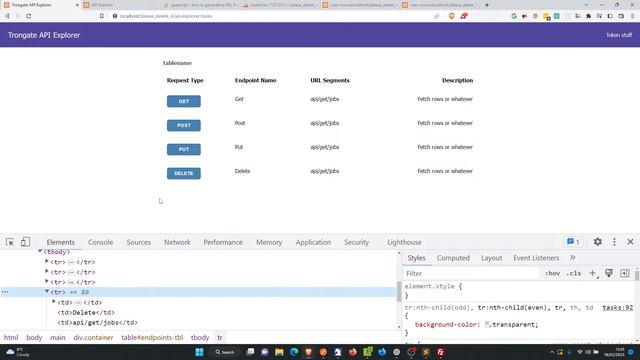Switch to the Sources tab
This screenshot has height=360, width=640.
138,242
